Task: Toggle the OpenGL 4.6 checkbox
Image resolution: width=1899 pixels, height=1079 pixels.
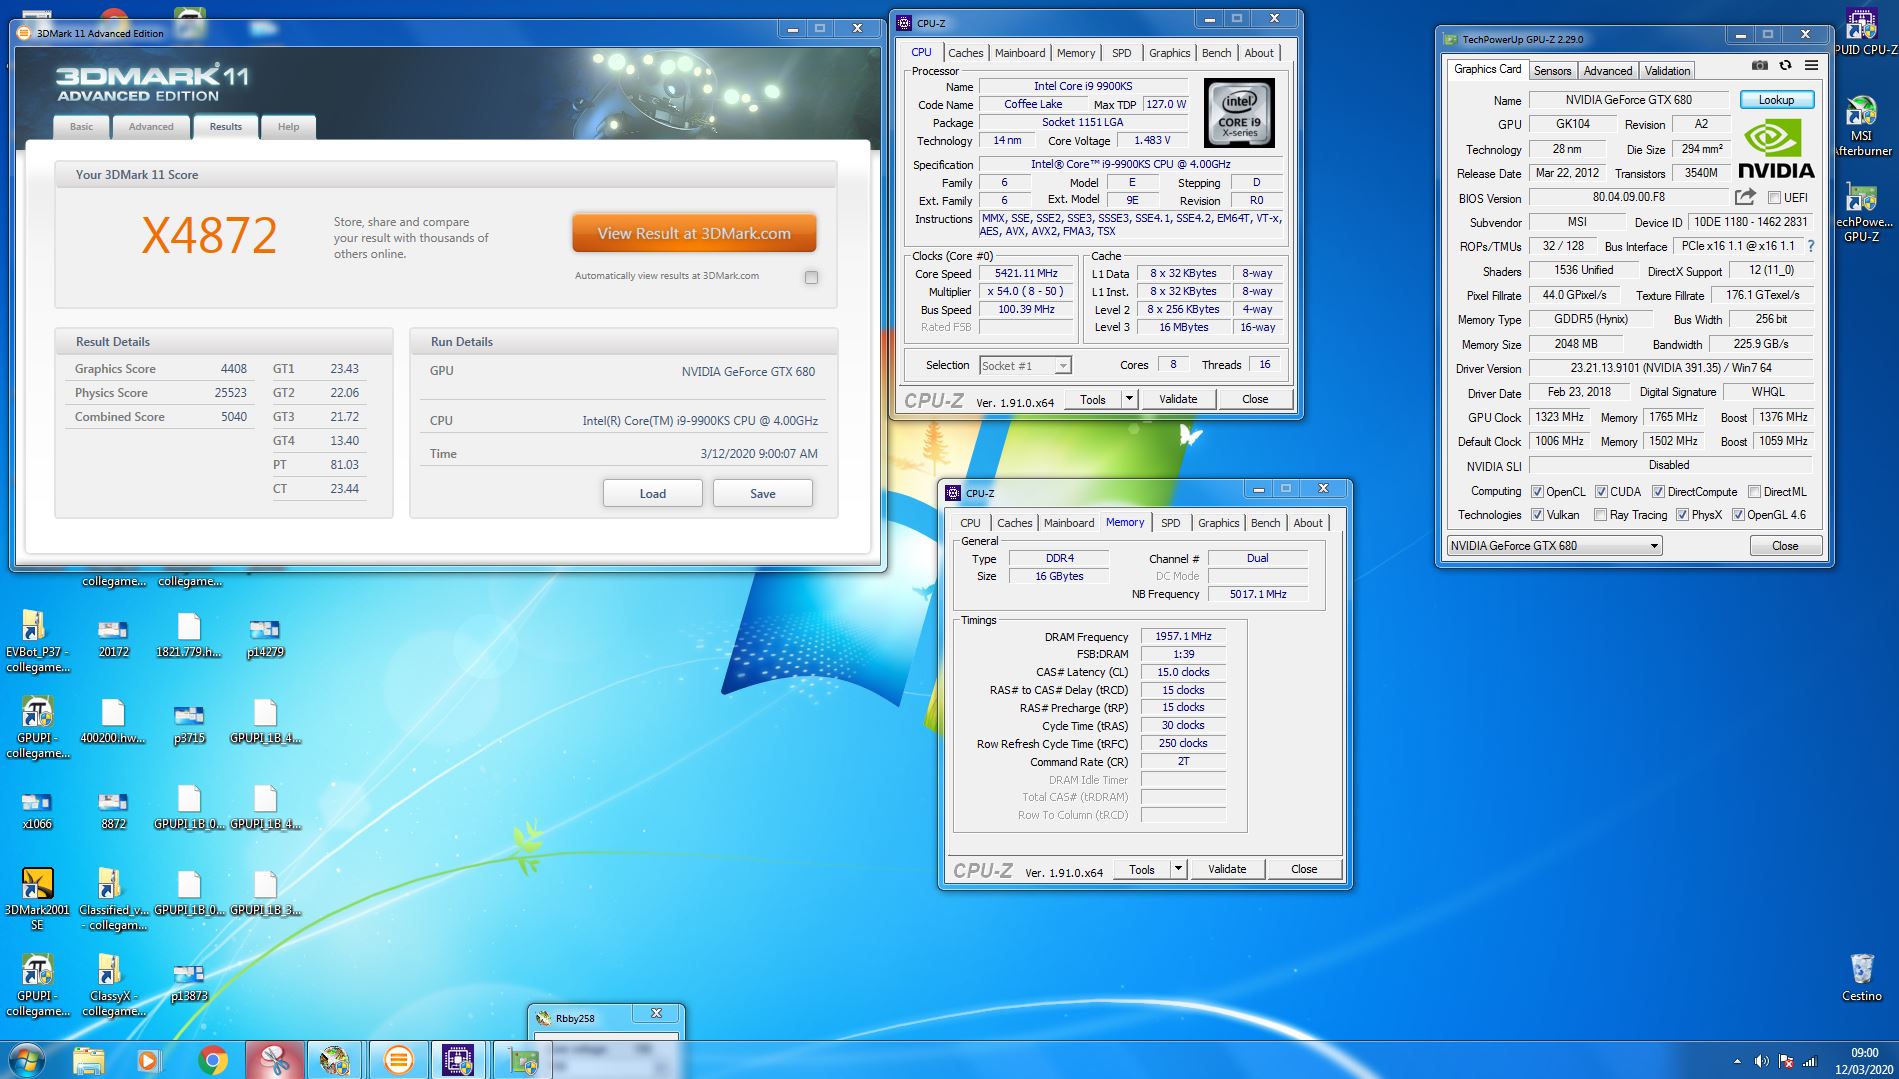Action: [x=1738, y=515]
